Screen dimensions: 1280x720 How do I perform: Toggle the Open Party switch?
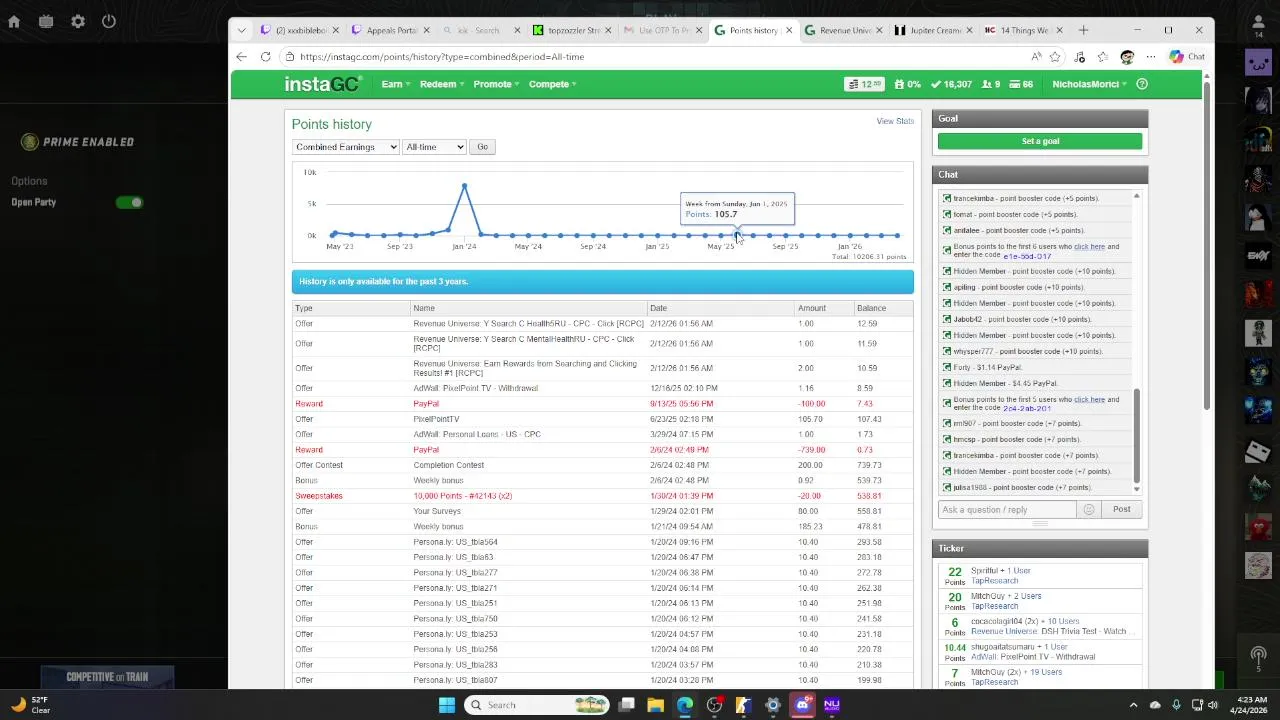[129, 202]
